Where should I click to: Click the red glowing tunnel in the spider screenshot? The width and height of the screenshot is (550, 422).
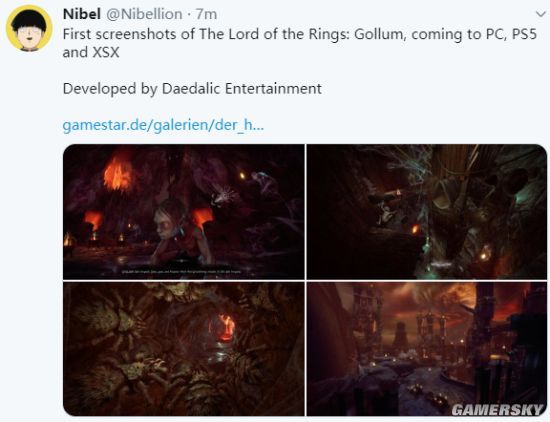click(223, 328)
